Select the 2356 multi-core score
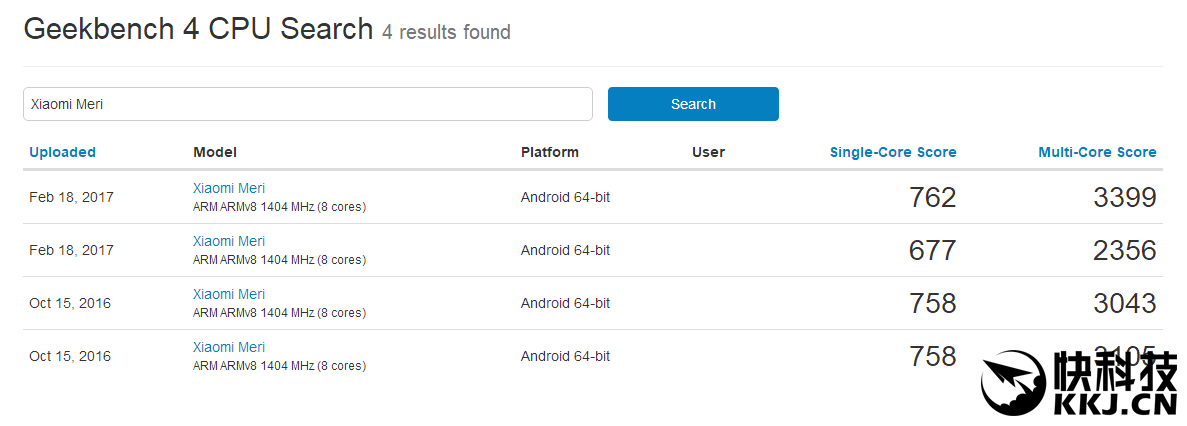This screenshot has width=1187, height=426. coord(1124,250)
